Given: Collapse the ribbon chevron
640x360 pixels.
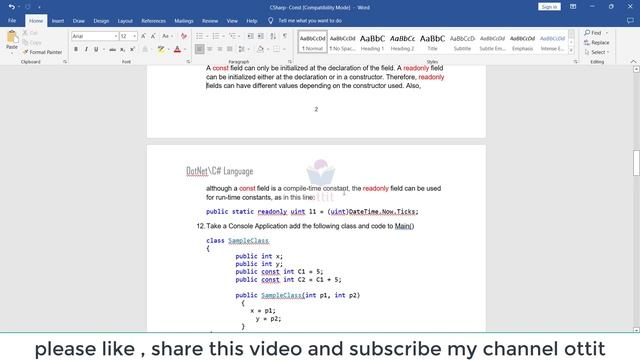Looking at the screenshot, I should [633, 62].
